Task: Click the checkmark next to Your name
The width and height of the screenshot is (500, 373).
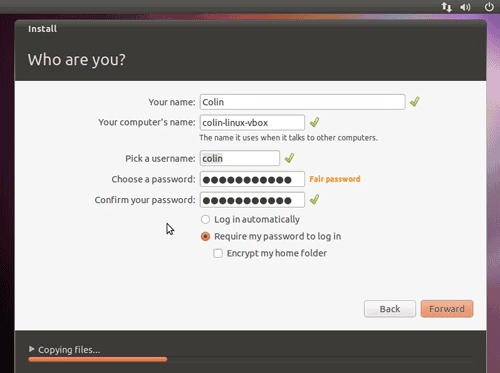Action: 415,101
